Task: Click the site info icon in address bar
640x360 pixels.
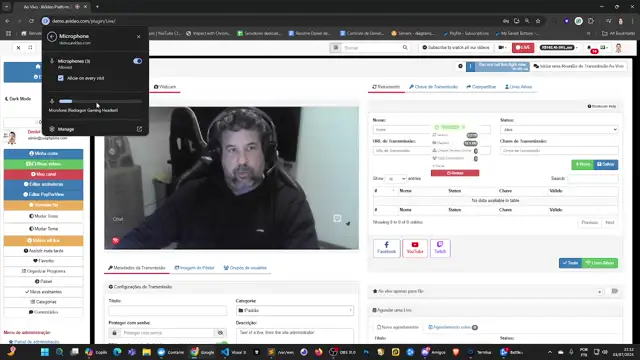Action: click(x=46, y=21)
